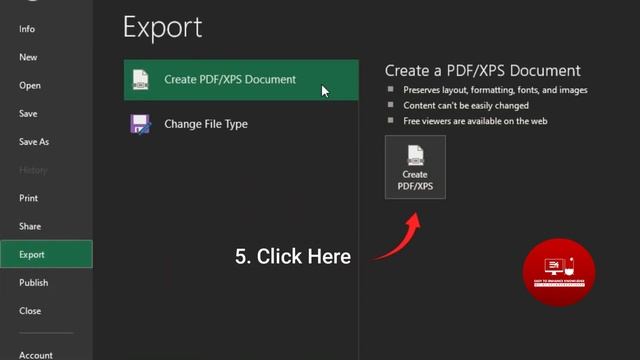The image size is (640, 360).
Task: Click the PDF document icon beside Create PDF/XPS Document
Action: click(x=140, y=80)
